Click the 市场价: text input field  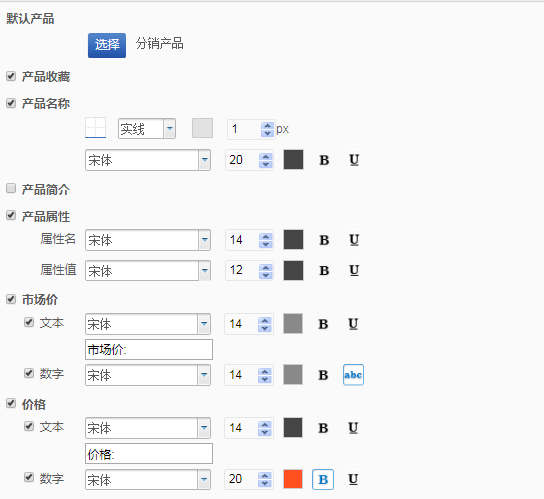coord(149,349)
